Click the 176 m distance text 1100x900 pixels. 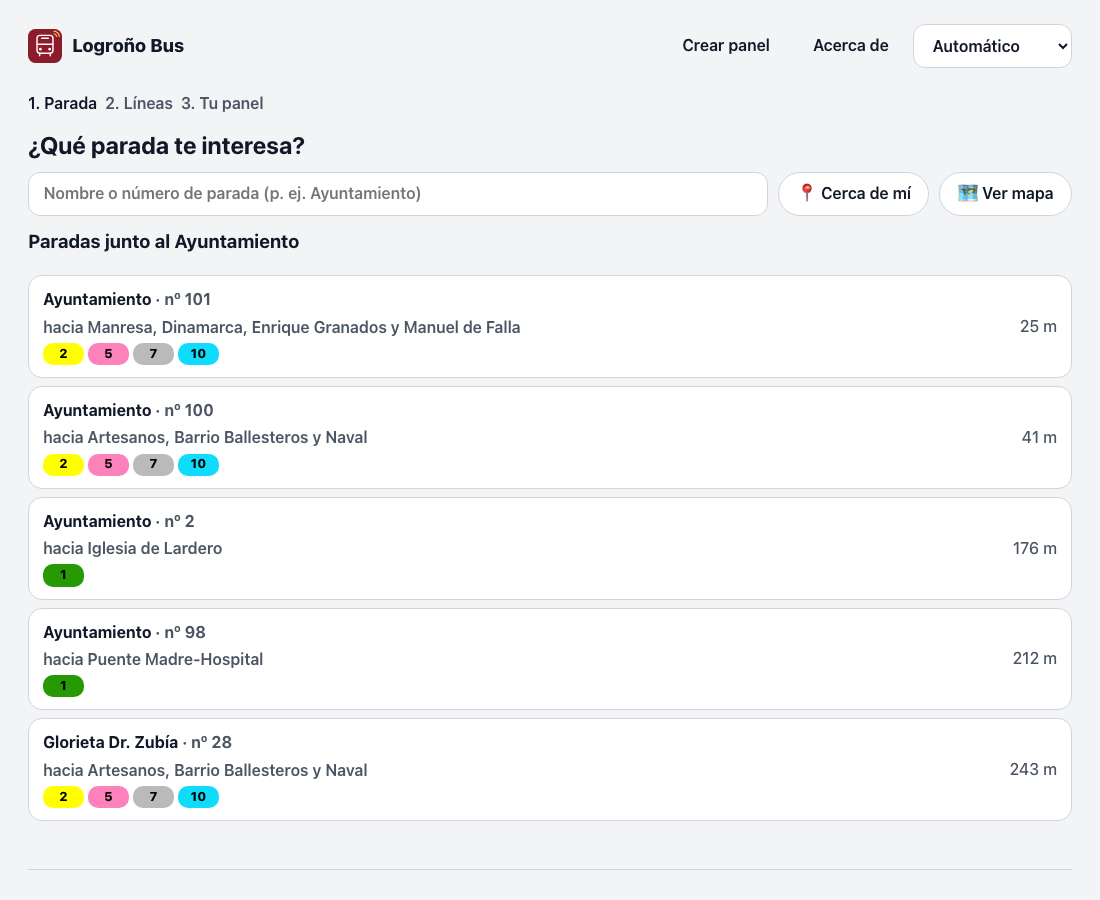[1035, 549]
